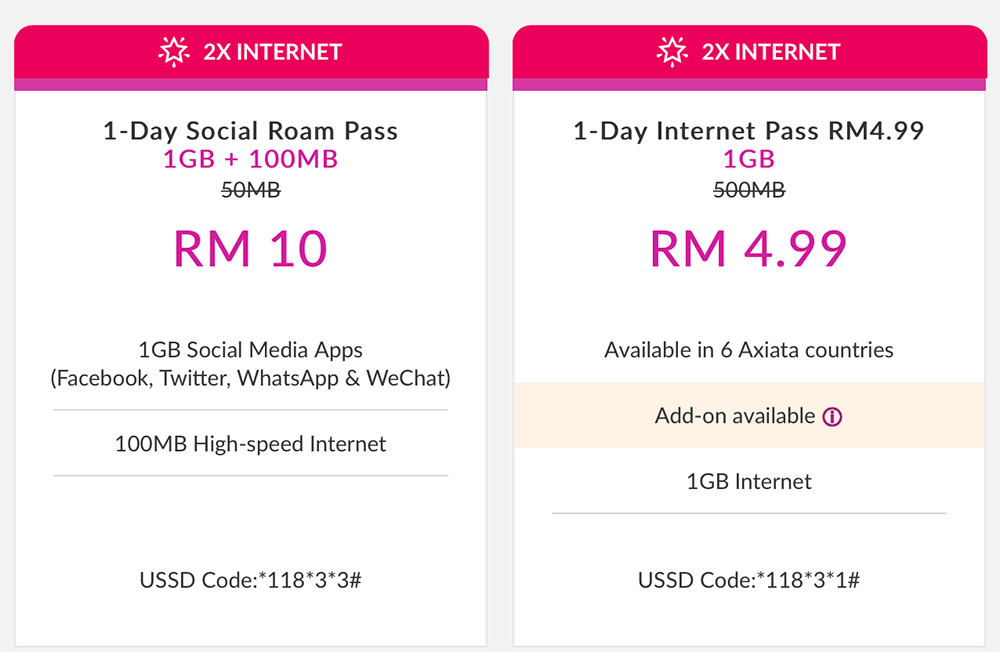Click the struck-through 50MB text

pos(250,190)
